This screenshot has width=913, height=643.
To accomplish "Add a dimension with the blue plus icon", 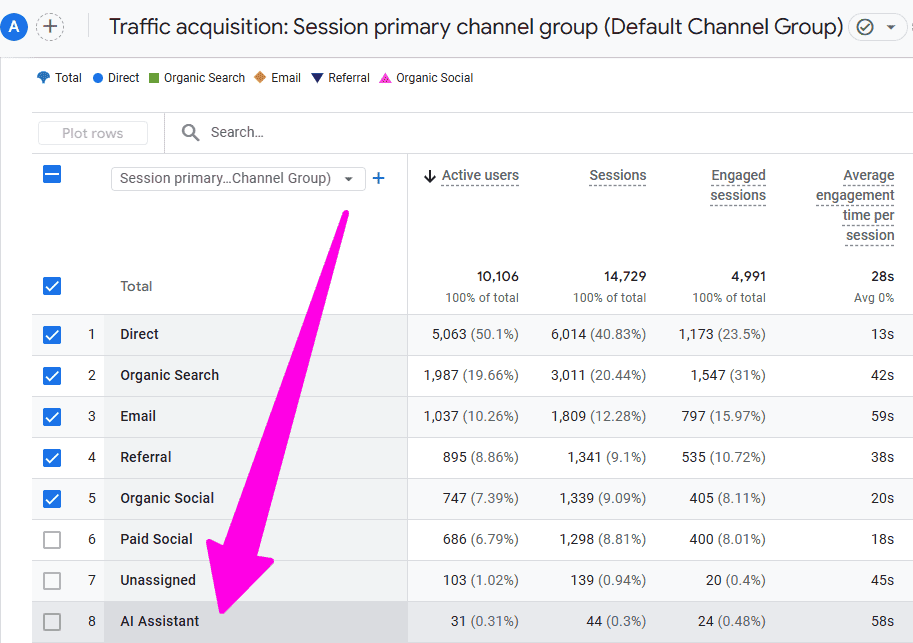I will (378, 178).
